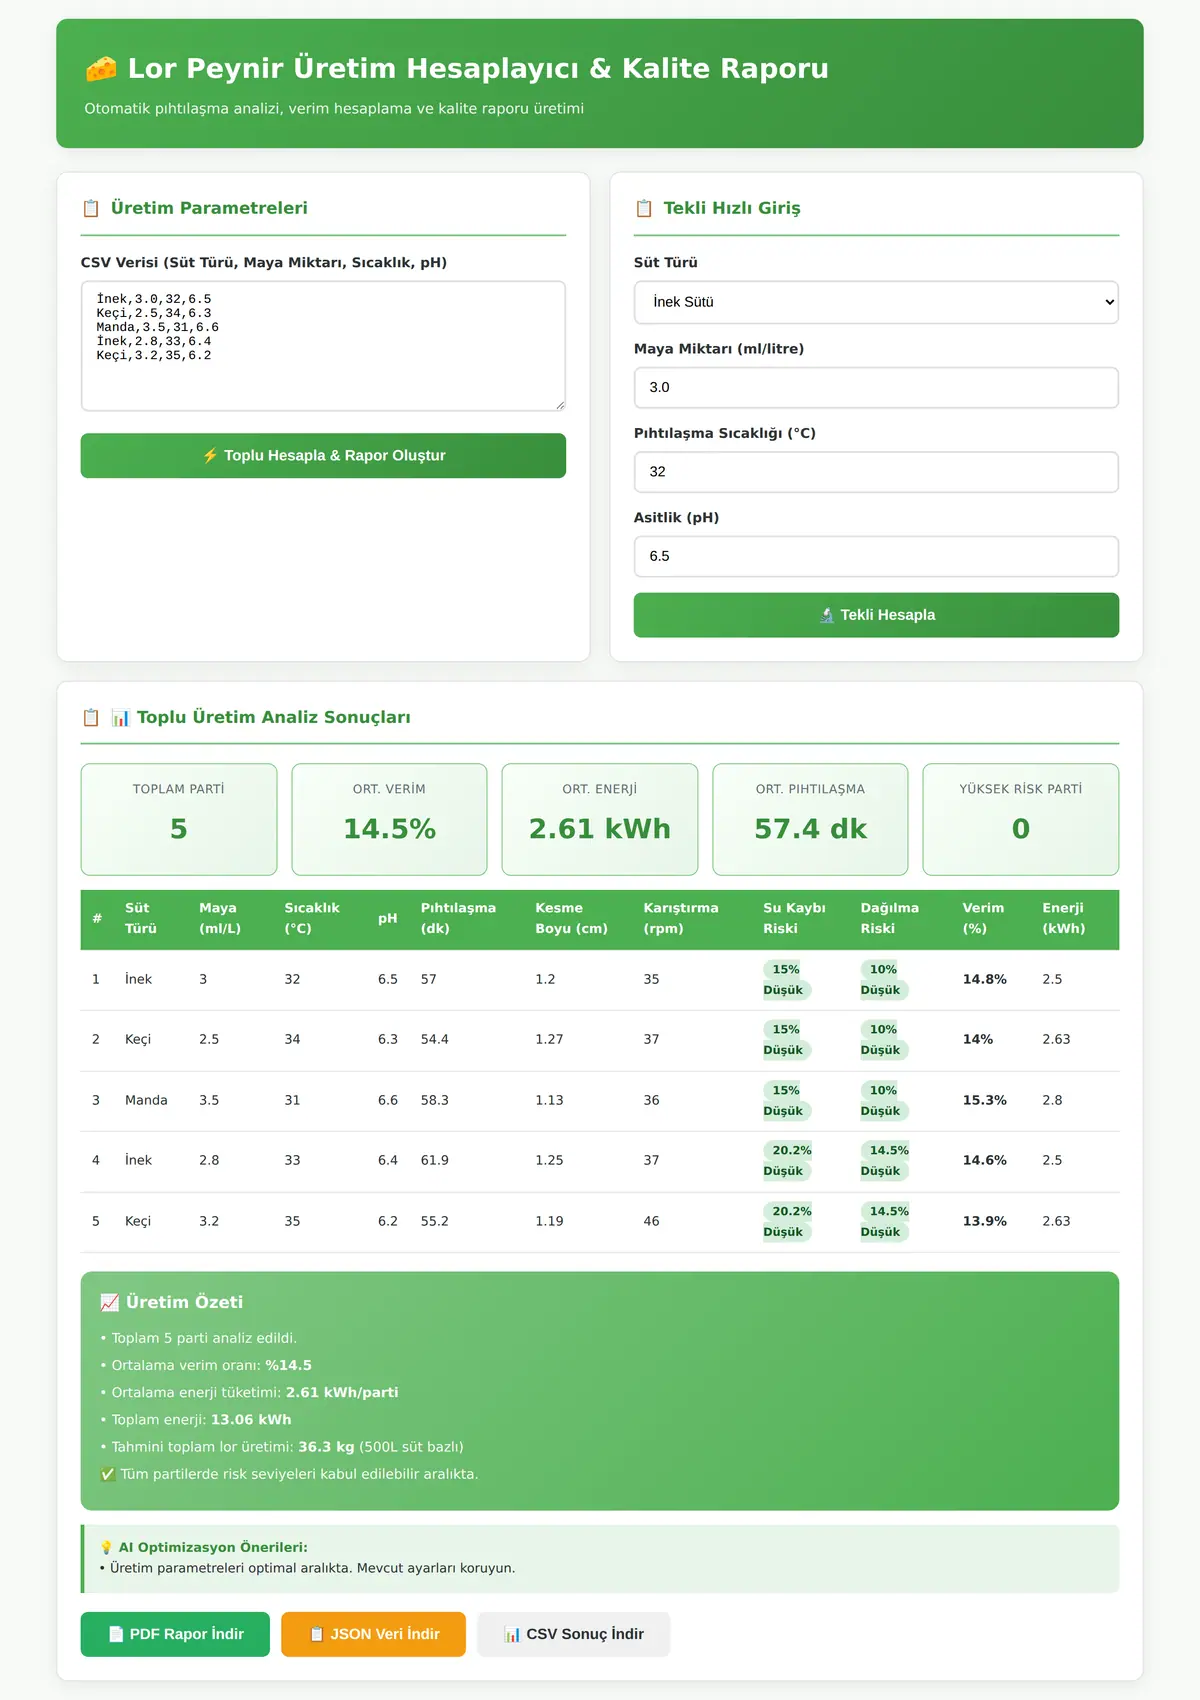Screen dimensions: 1200x1700
Task: Click the 13.9% yield value
Action: pos(984,1221)
